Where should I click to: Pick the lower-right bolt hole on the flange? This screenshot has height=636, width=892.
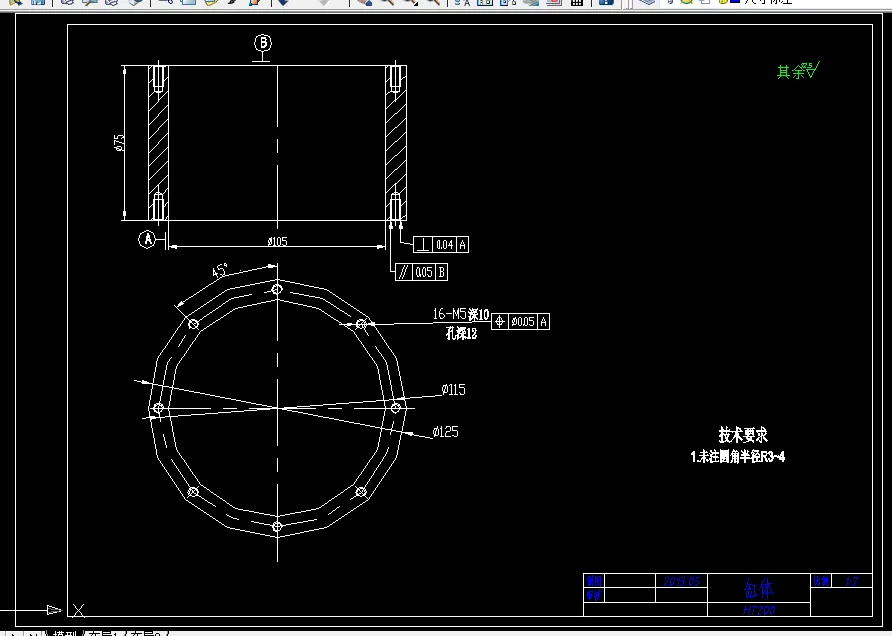pyautogui.click(x=361, y=492)
